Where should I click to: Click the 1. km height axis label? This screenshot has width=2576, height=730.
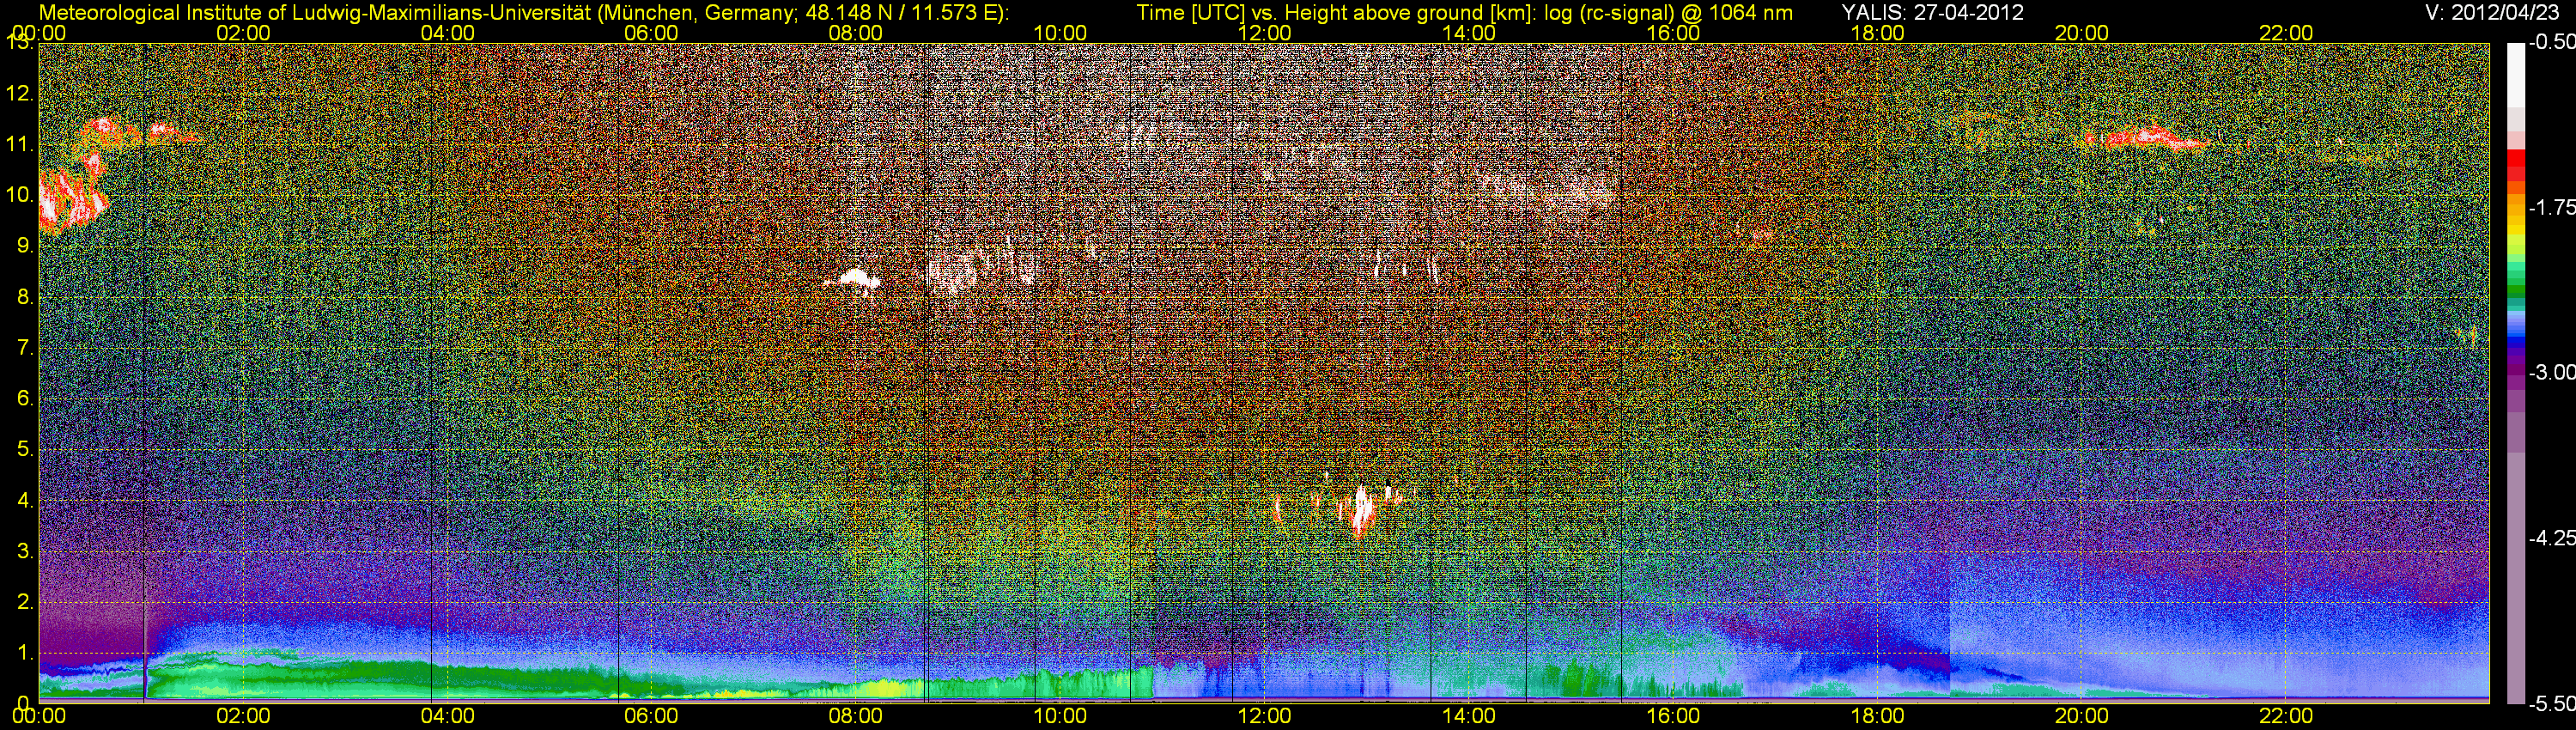click(x=24, y=652)
